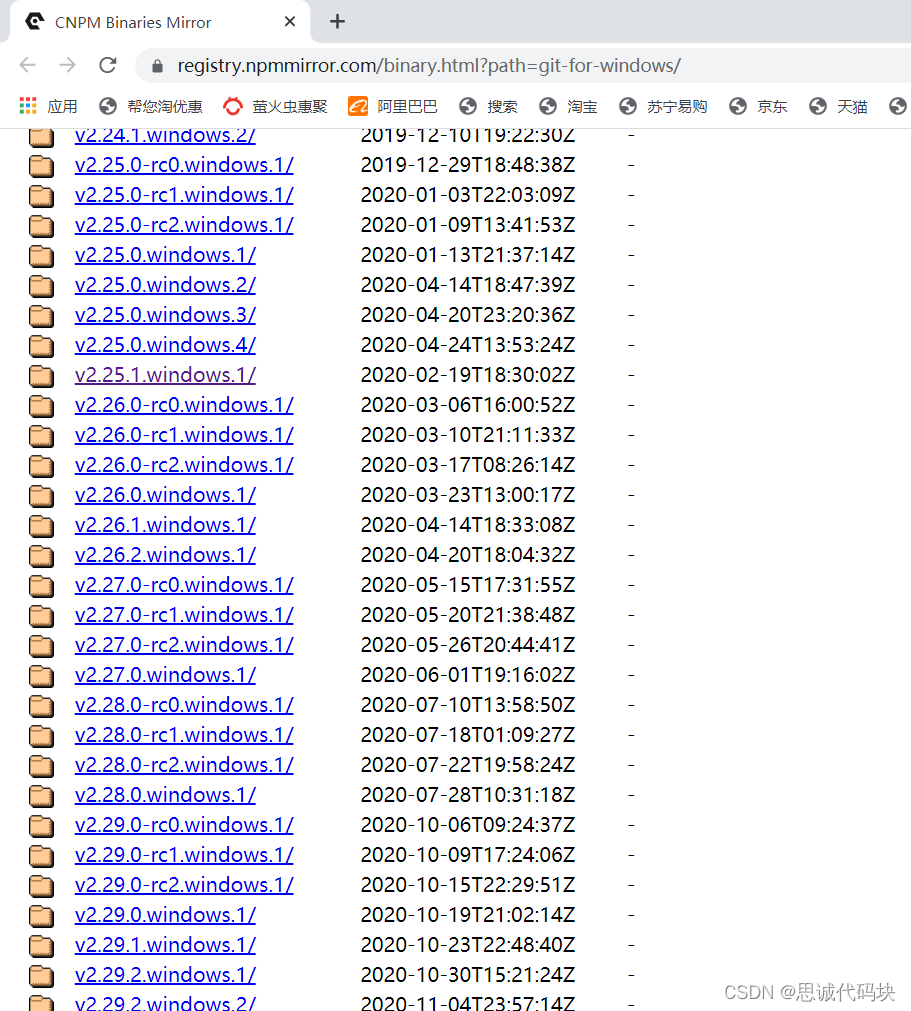This screenshot has height=1011, width=911.
Task: Click folder icon beside v2.26.0.windows.1/
Action: click(x=41, y=496)
